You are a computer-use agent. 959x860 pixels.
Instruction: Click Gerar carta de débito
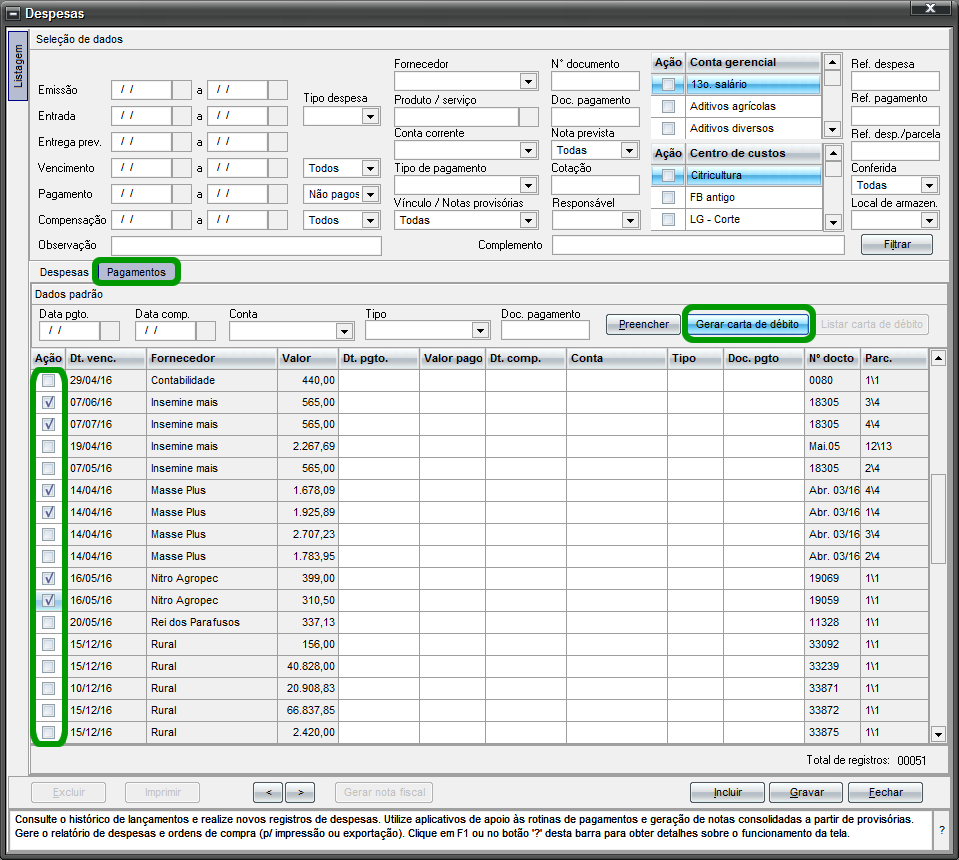pyautogui.click(x=747, y=324)
